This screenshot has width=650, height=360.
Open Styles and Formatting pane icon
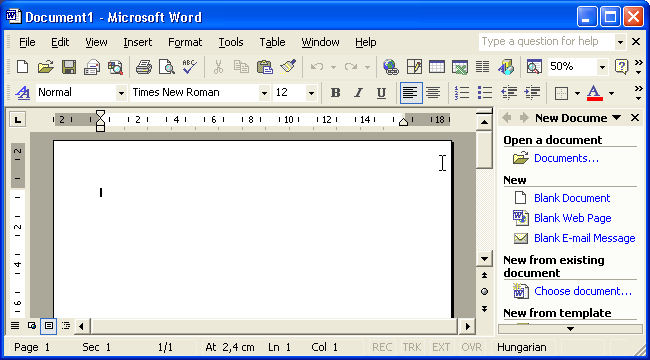click(22, 93)
